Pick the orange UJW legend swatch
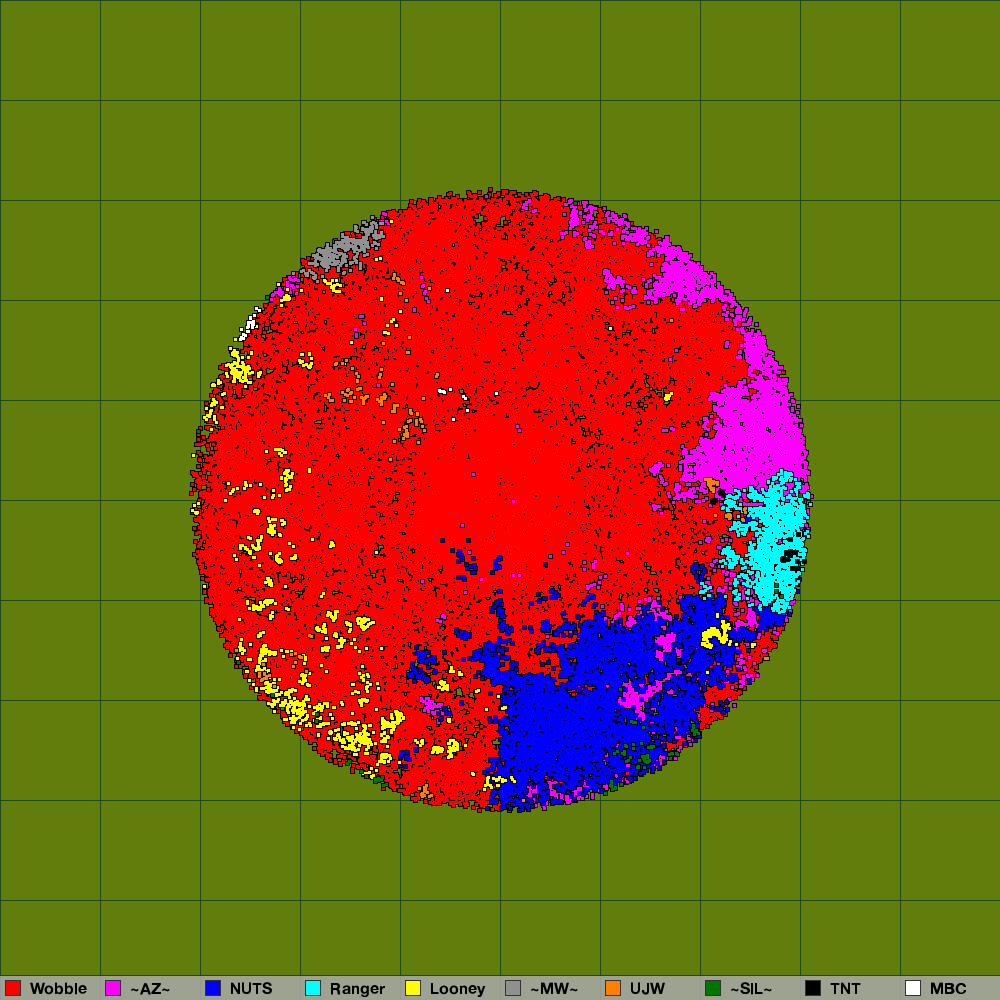Screen dimensions: 1000x1000 tap(613, 988)
